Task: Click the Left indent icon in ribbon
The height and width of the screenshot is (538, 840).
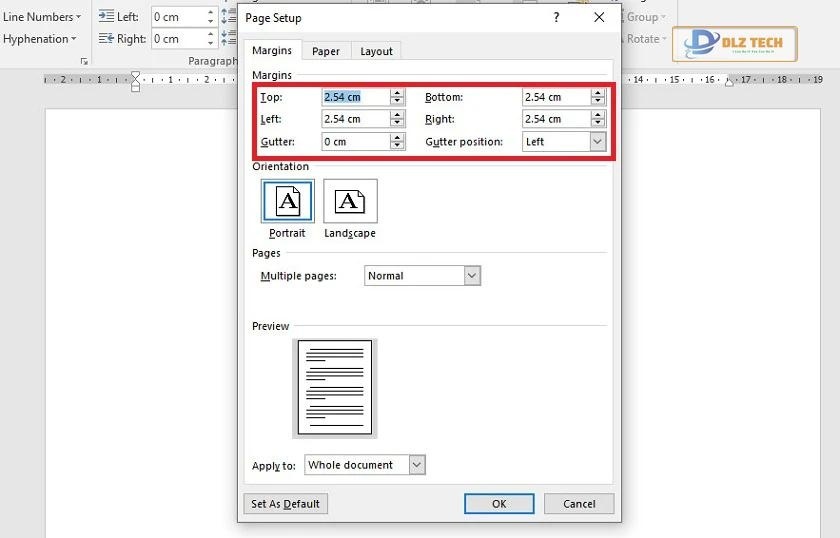Action: tap(107, 17)
